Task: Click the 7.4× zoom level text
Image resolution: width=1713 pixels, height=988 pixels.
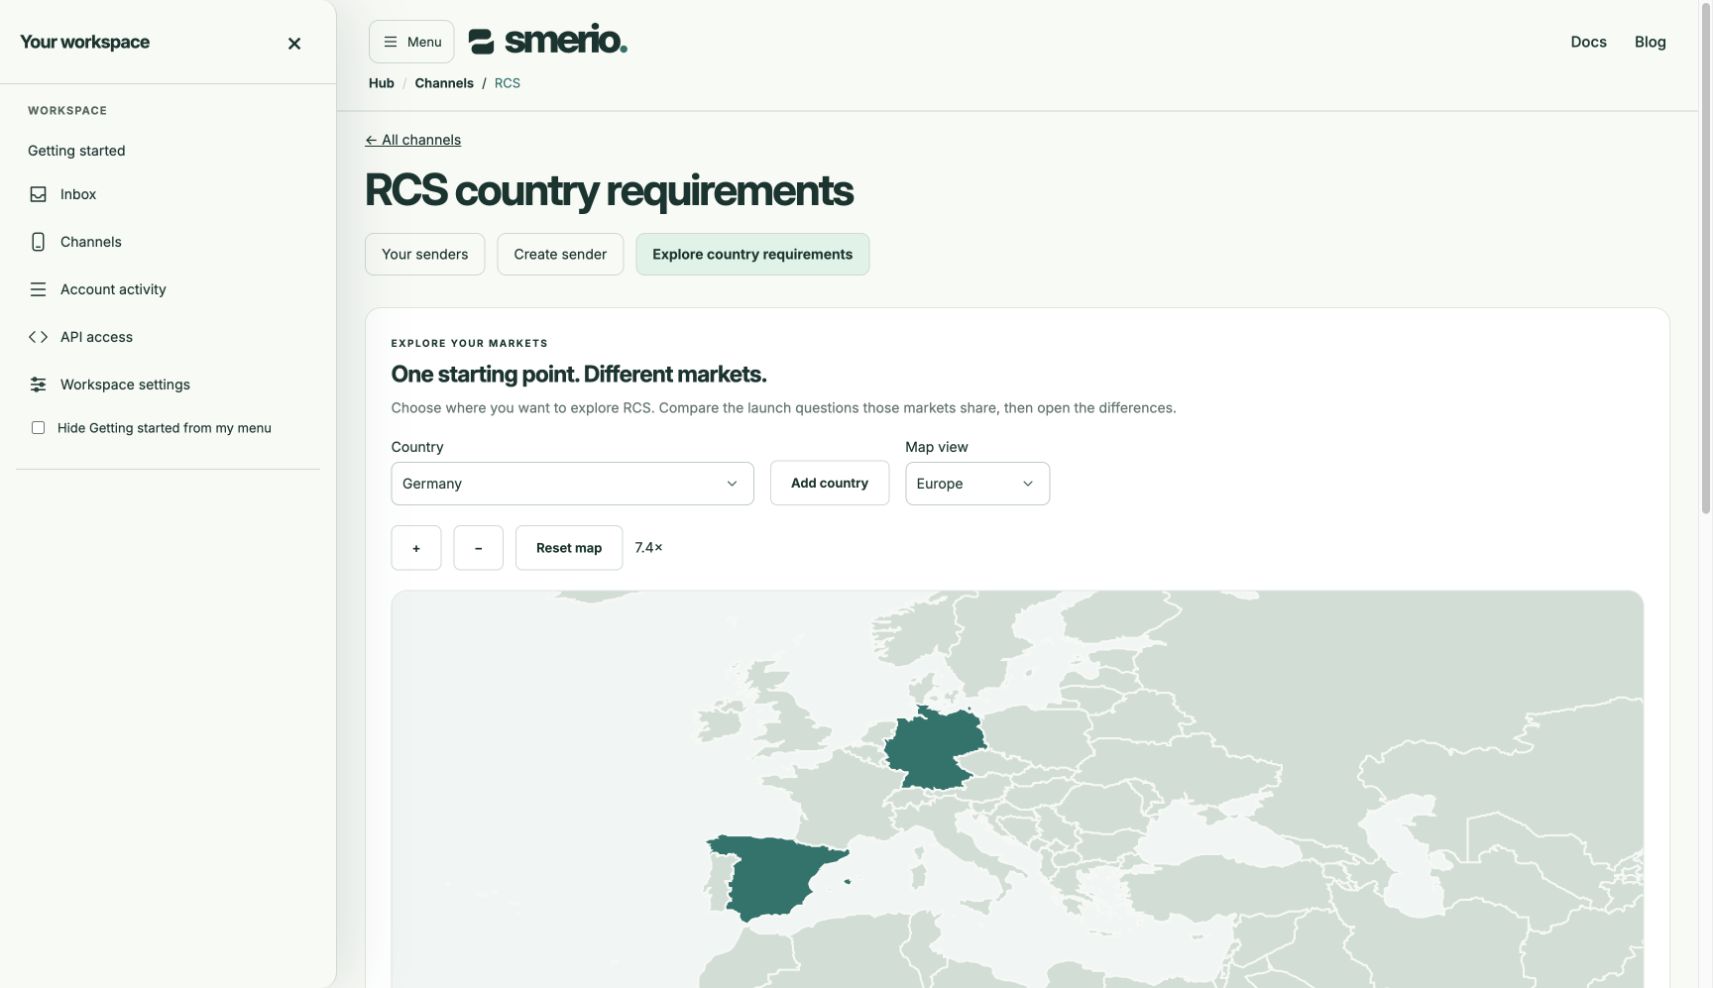Action: (x=648, y=548)
